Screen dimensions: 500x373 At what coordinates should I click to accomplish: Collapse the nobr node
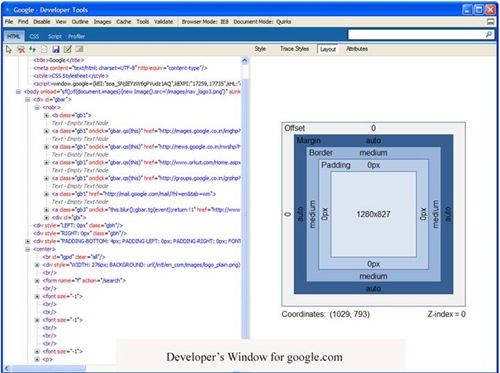[37, 107]
